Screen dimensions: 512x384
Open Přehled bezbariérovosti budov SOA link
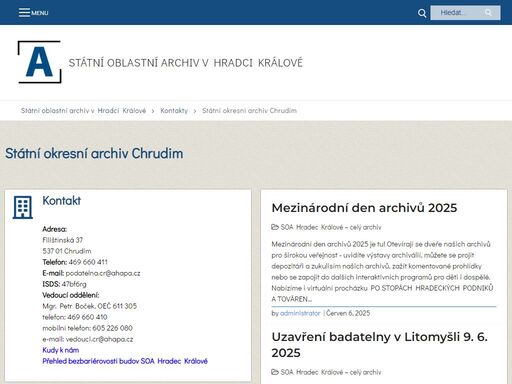[x=125, y=361]
